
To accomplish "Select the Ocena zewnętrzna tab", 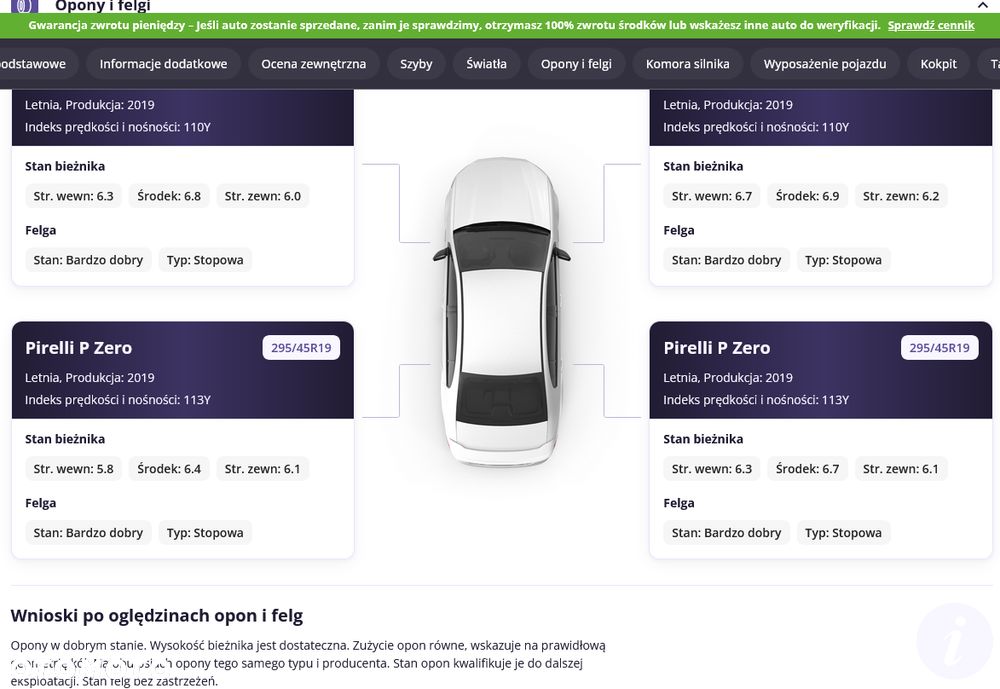I will (313, 64).
